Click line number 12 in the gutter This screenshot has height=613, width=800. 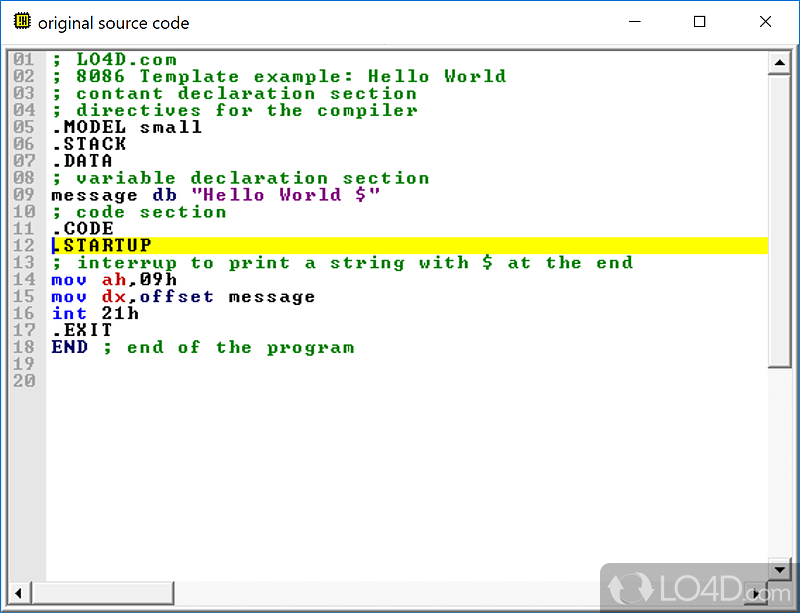pos(24,246)
